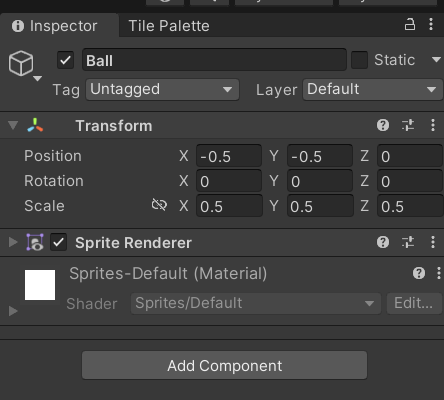Image resolution: width=444 pixels, height=400 pixels.
Task: Open the Tag dropdown showing Untagged
Action: (162, 89)
